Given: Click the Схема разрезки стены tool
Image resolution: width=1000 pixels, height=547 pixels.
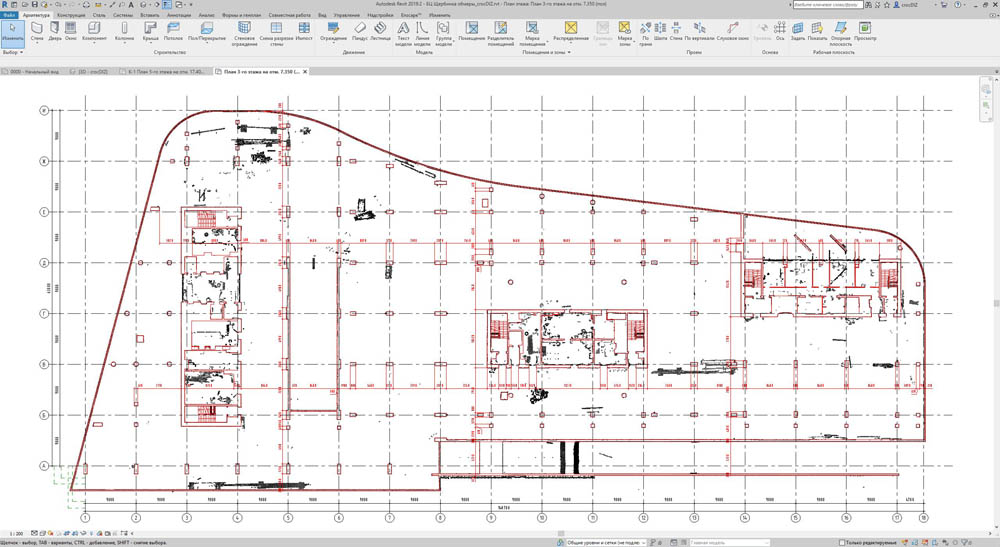Looking at the screenshot, I should tap(276, 34).
